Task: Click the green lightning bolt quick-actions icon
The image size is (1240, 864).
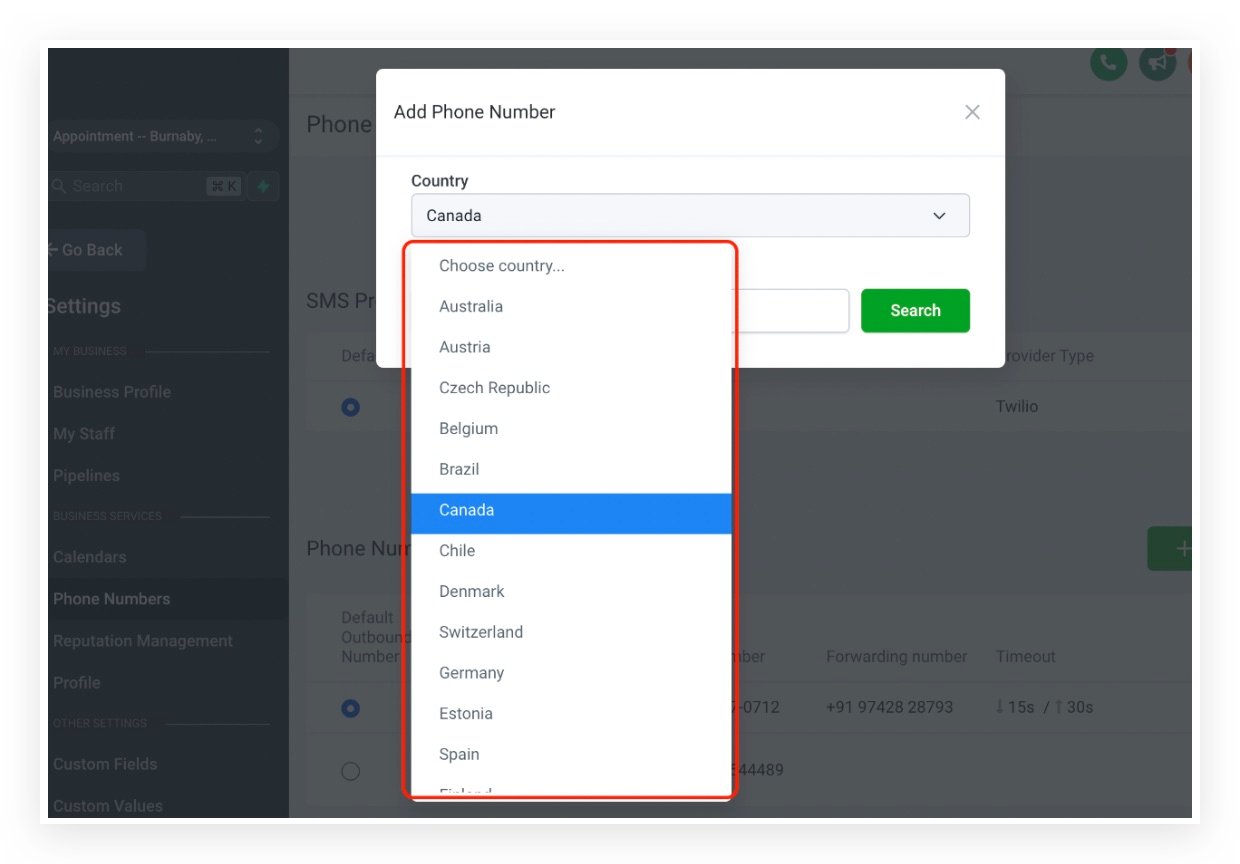Action: [x=263, y=186]
